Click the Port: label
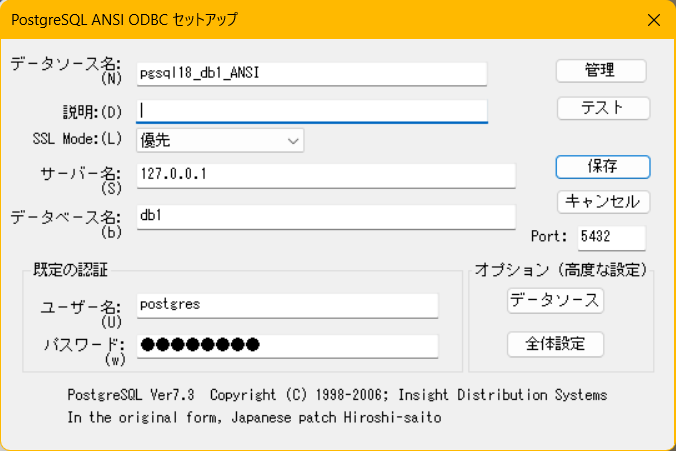 point(548,236)
